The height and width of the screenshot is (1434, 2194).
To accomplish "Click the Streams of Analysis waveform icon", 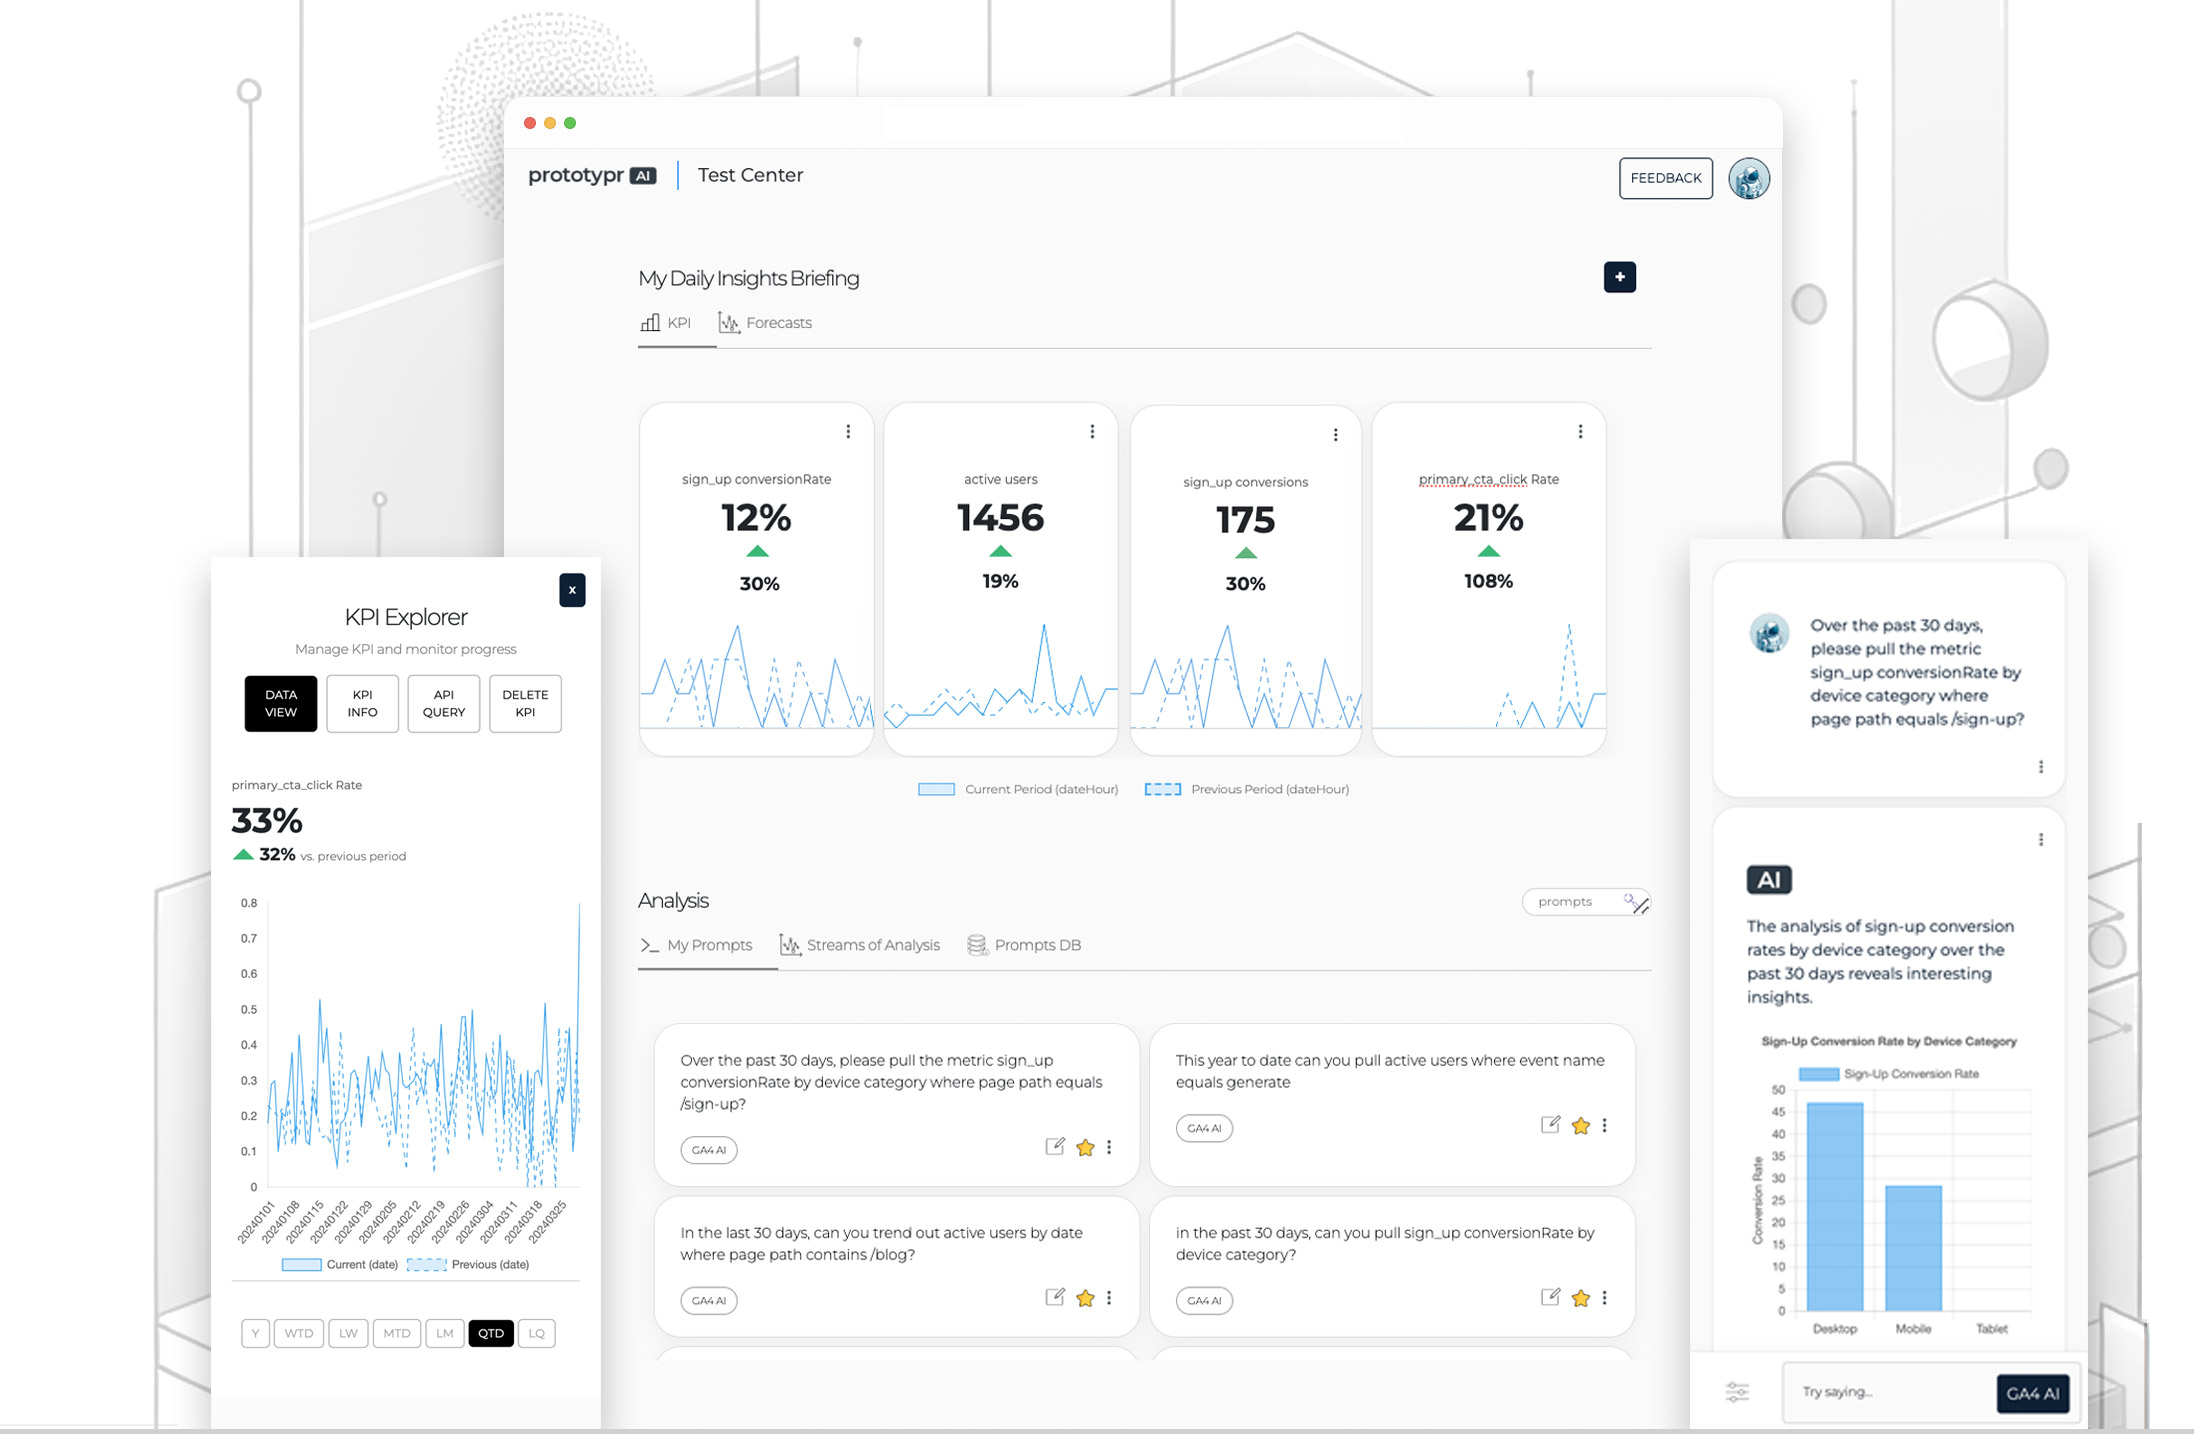I will point(789,944).
